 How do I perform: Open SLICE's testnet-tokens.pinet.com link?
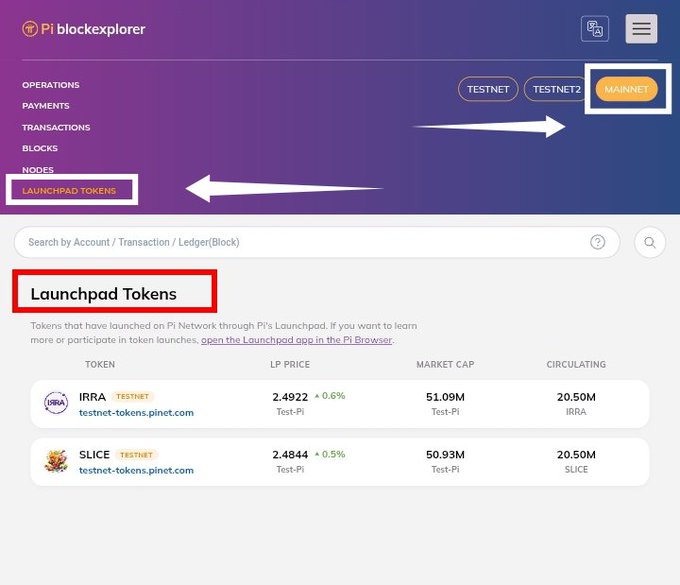pos(136,470)
